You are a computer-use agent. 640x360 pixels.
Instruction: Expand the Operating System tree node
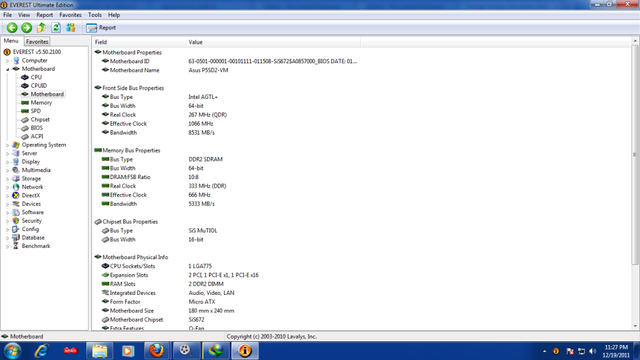click(x=7, y=145)
